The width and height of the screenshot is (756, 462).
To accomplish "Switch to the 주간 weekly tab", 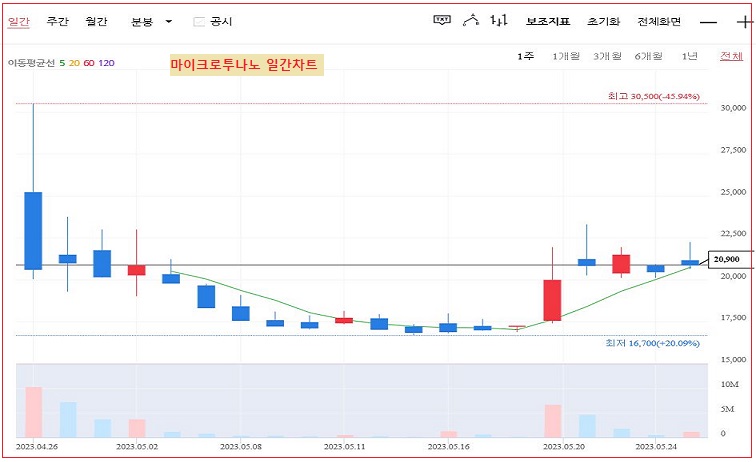I will pos(57,21).
